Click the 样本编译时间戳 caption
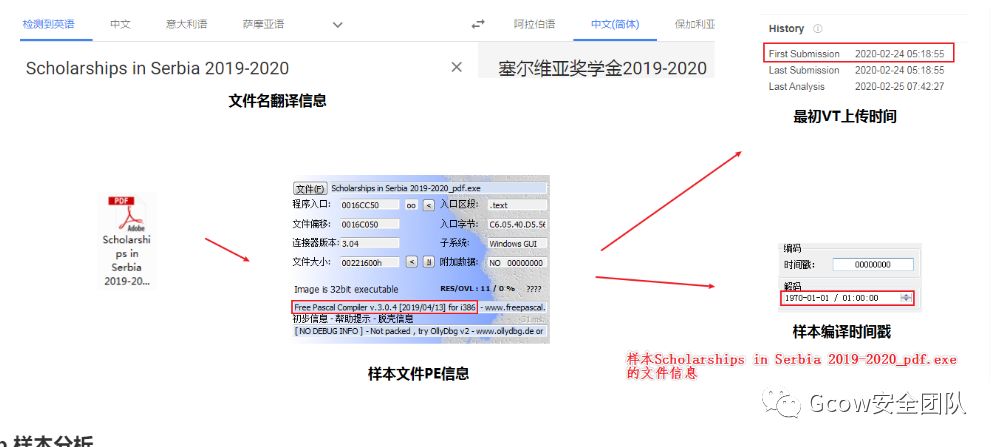The height and width of the screenshot is (447, 999). click(x=842, y=331)
